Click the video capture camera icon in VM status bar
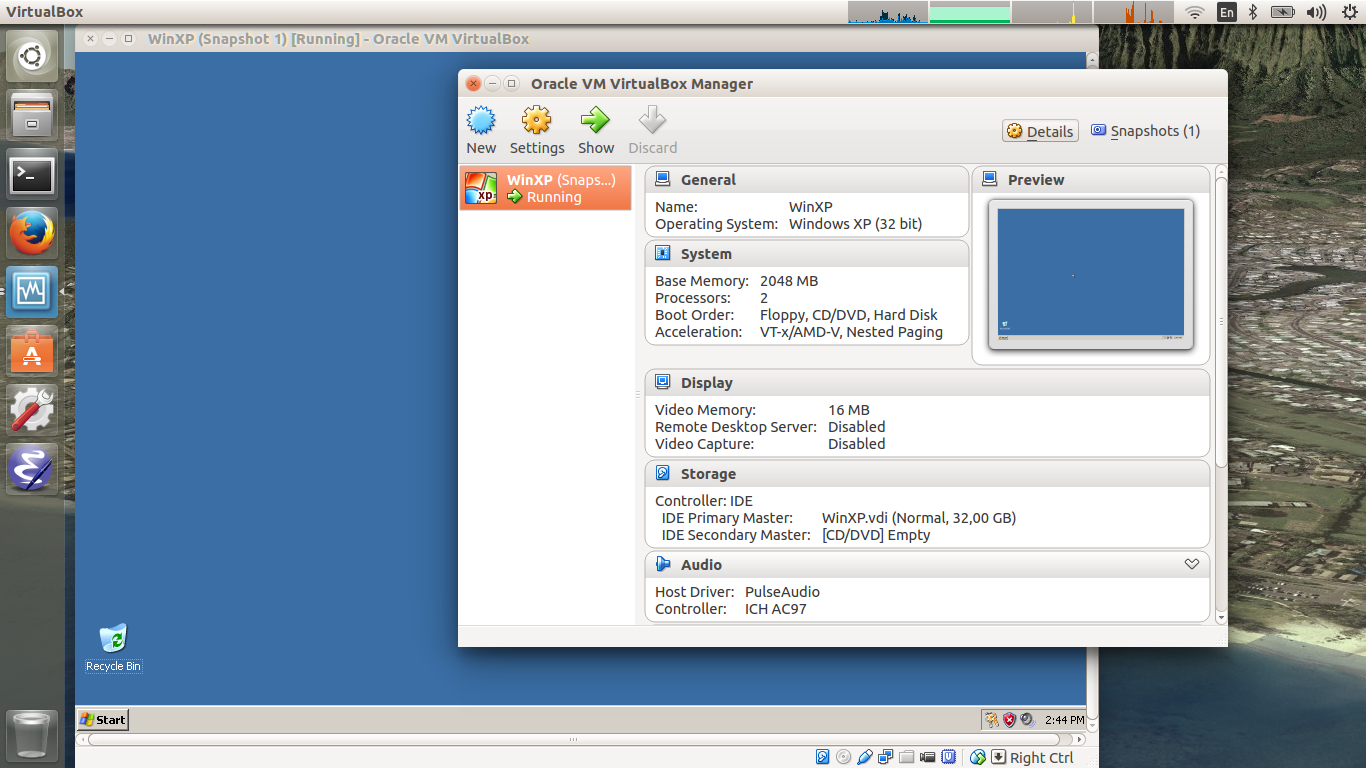Image resolution: width=1366 pixels, height=768 pixels. click(x=927, y=757)
